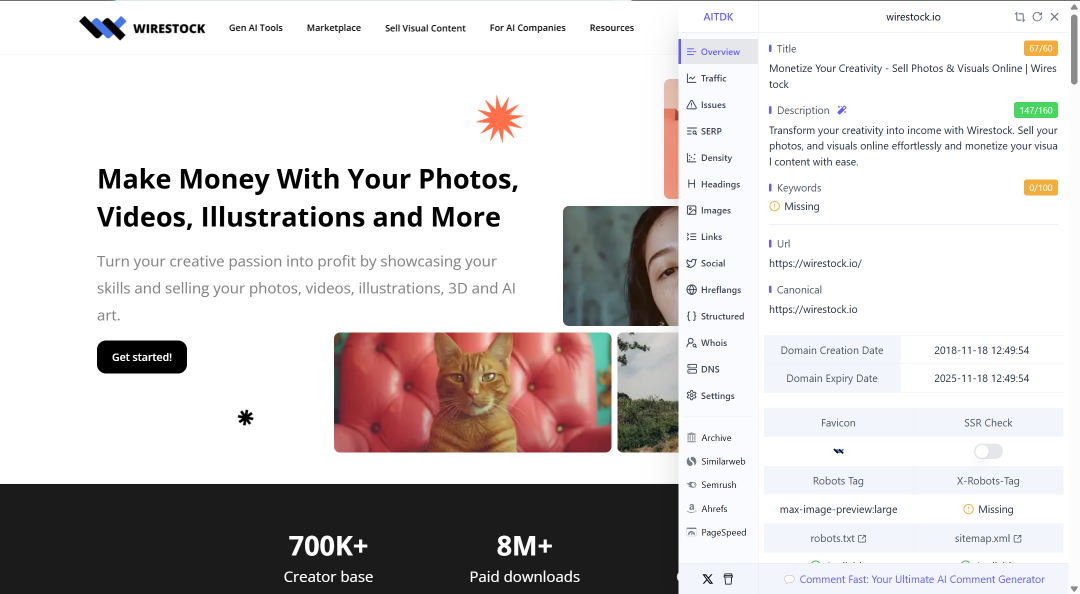The width and height of the screenshot is (1080, 594).
Task: Click the favicon image under Favicon
Action: pos(838,451)
